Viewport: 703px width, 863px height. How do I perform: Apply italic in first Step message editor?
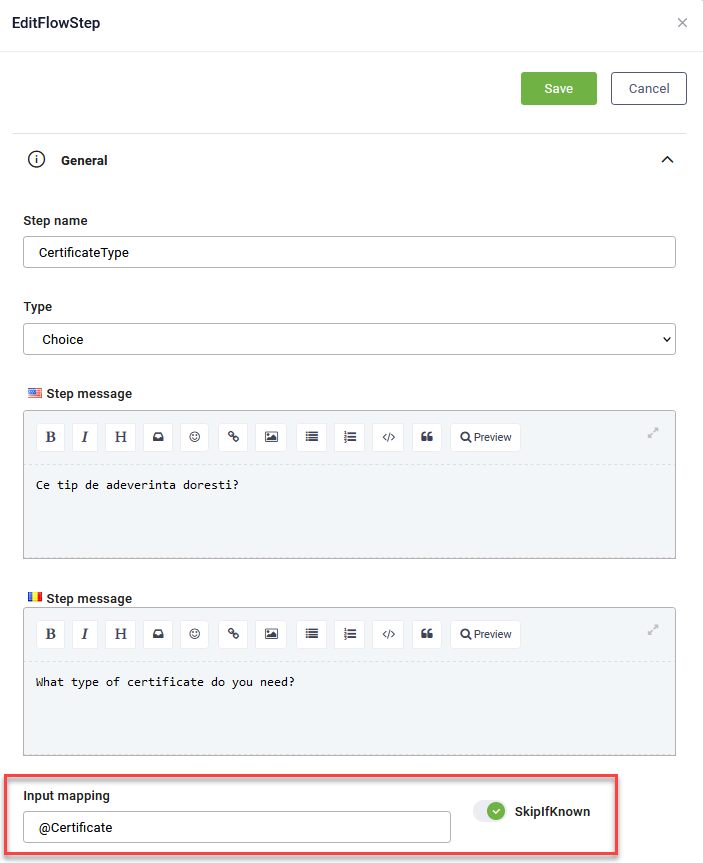85,437
